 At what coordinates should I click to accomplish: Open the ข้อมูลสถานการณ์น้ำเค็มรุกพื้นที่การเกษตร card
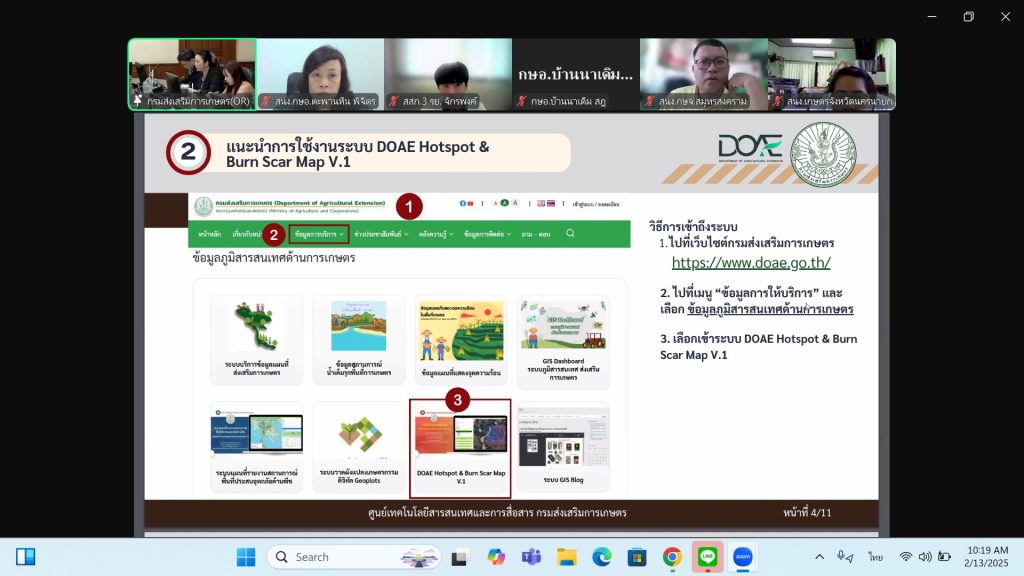[359, 340]
